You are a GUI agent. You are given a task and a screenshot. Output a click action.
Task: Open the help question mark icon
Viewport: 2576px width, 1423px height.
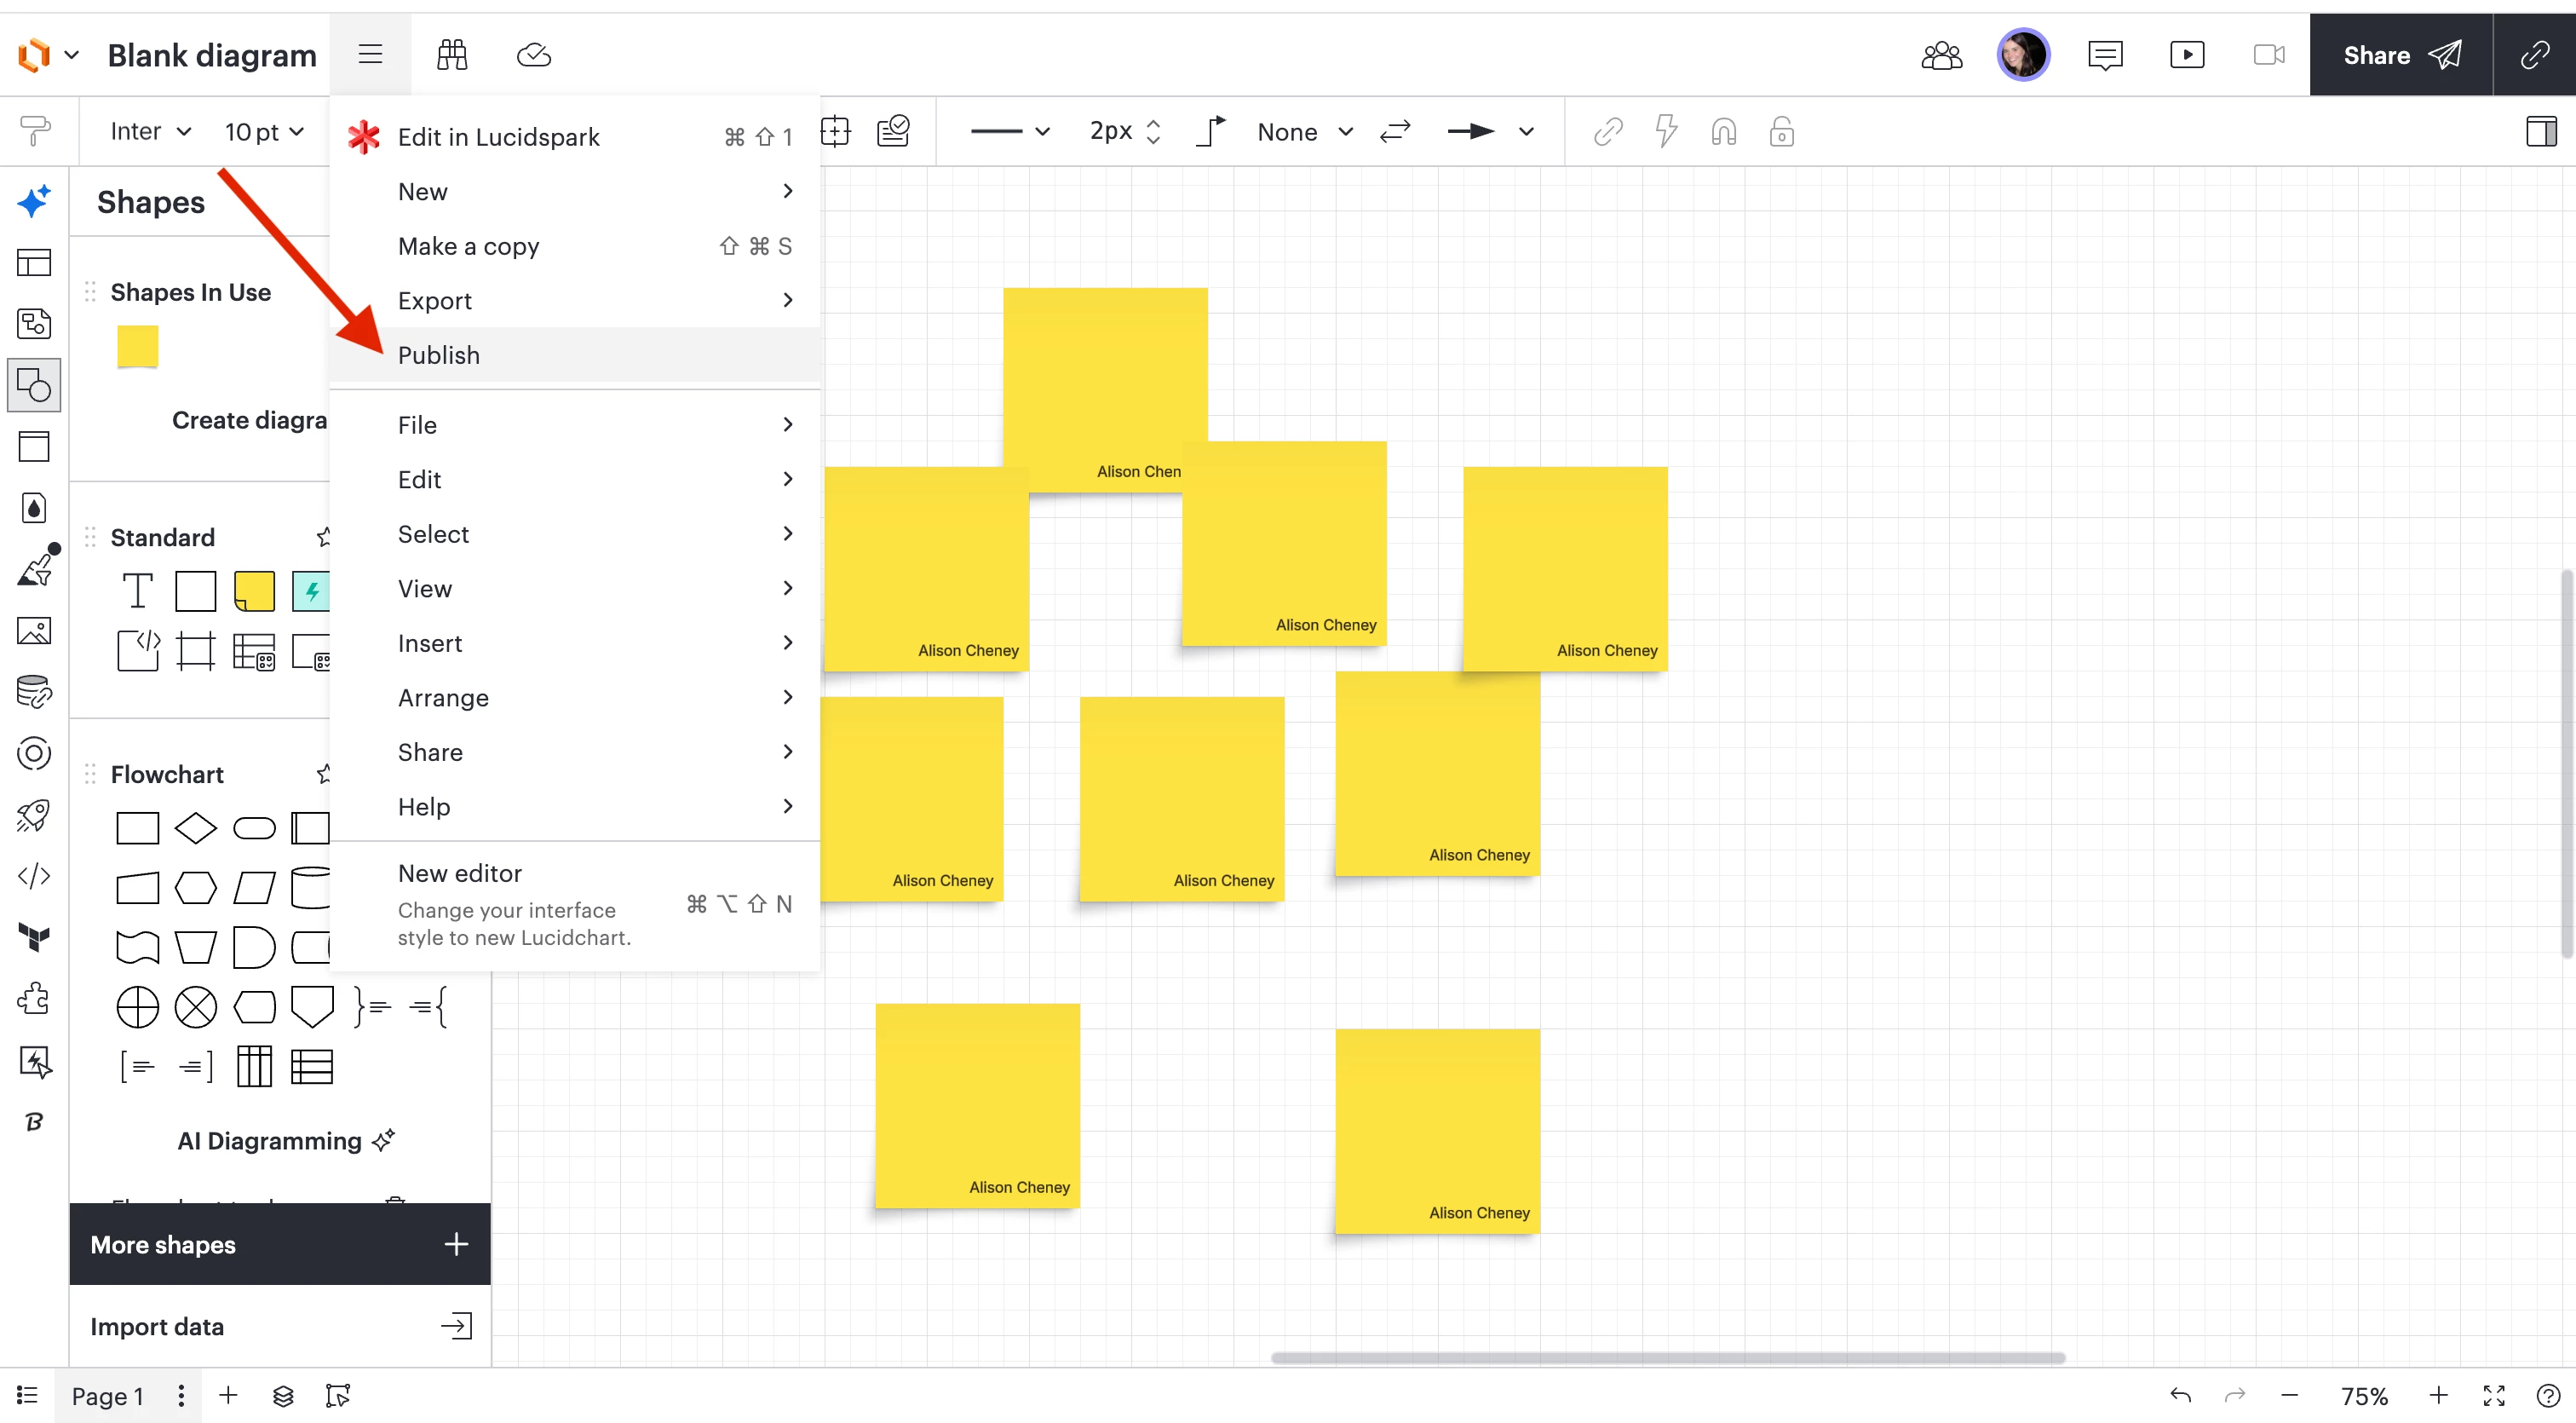[x=2549, y=1396]
